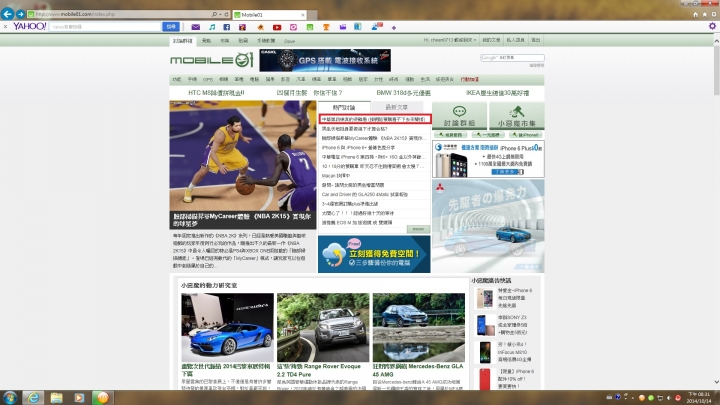Go forward with the browser forward arrow
720x405 pixels.
(20, 14)
